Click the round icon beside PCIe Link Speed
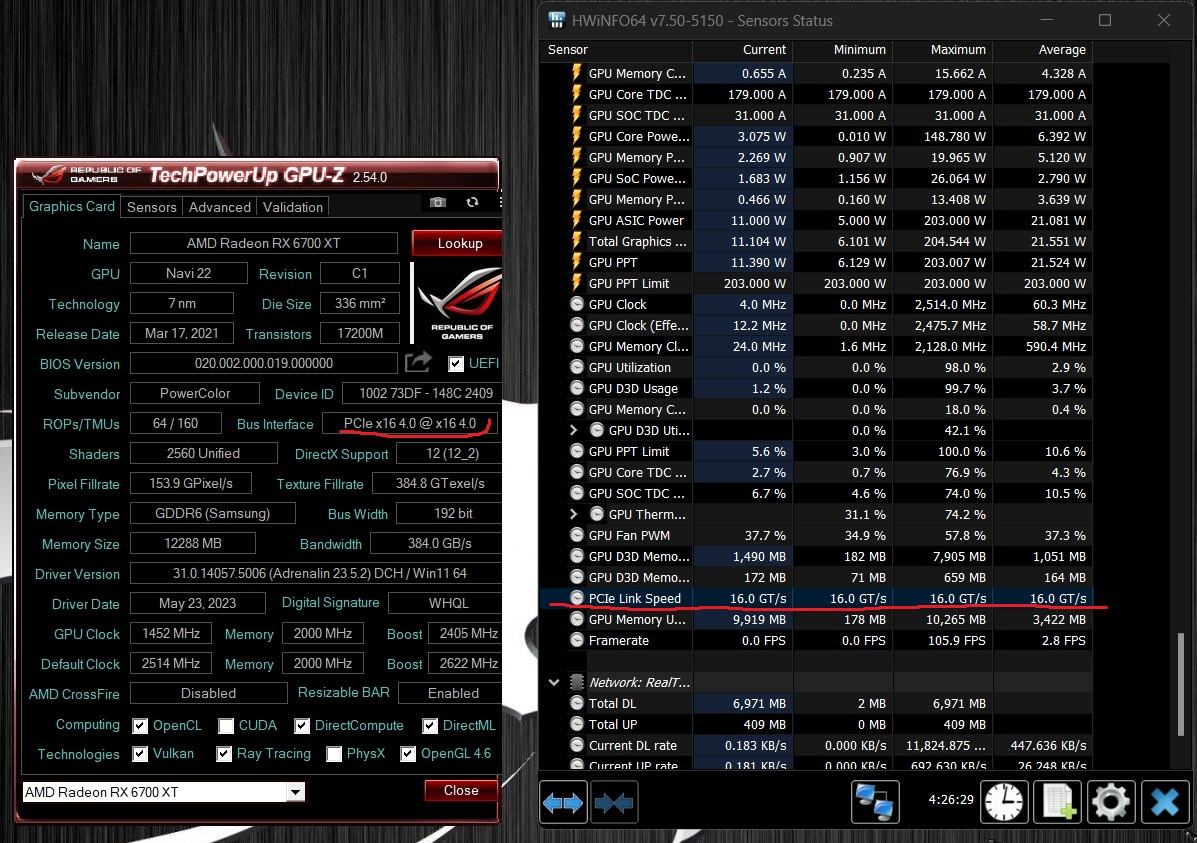1197x843 pixels. coord(577,598)
